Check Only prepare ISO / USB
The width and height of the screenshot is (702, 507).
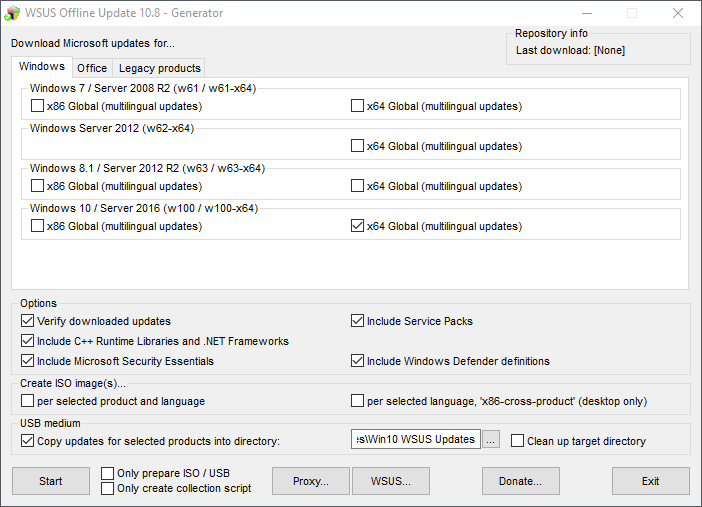click(x=107, y=473)
